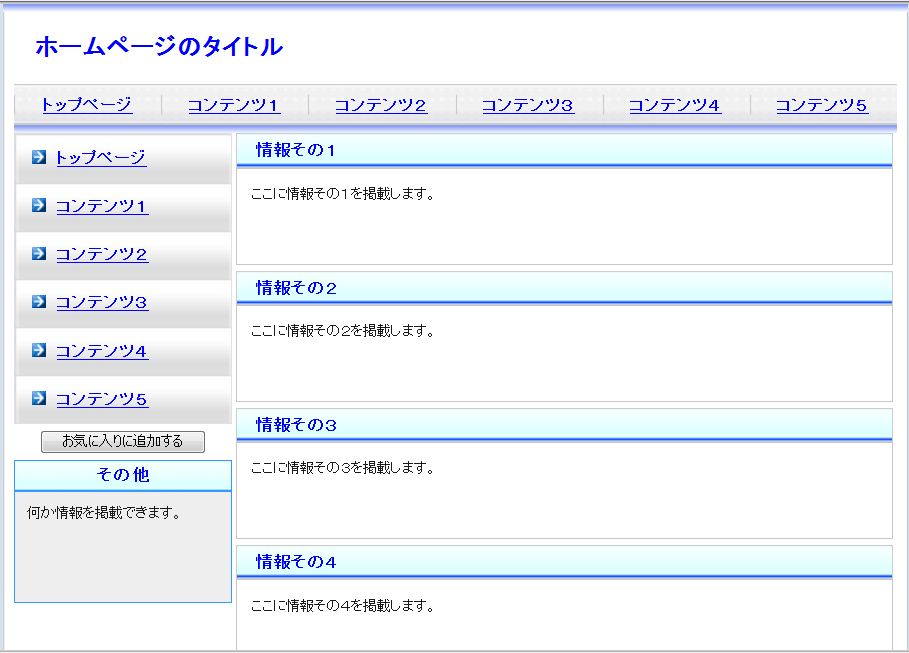Open コンテンツ3 from the top navigation bar
Viewport: 909px width, 653px height.
pos(528,105)
